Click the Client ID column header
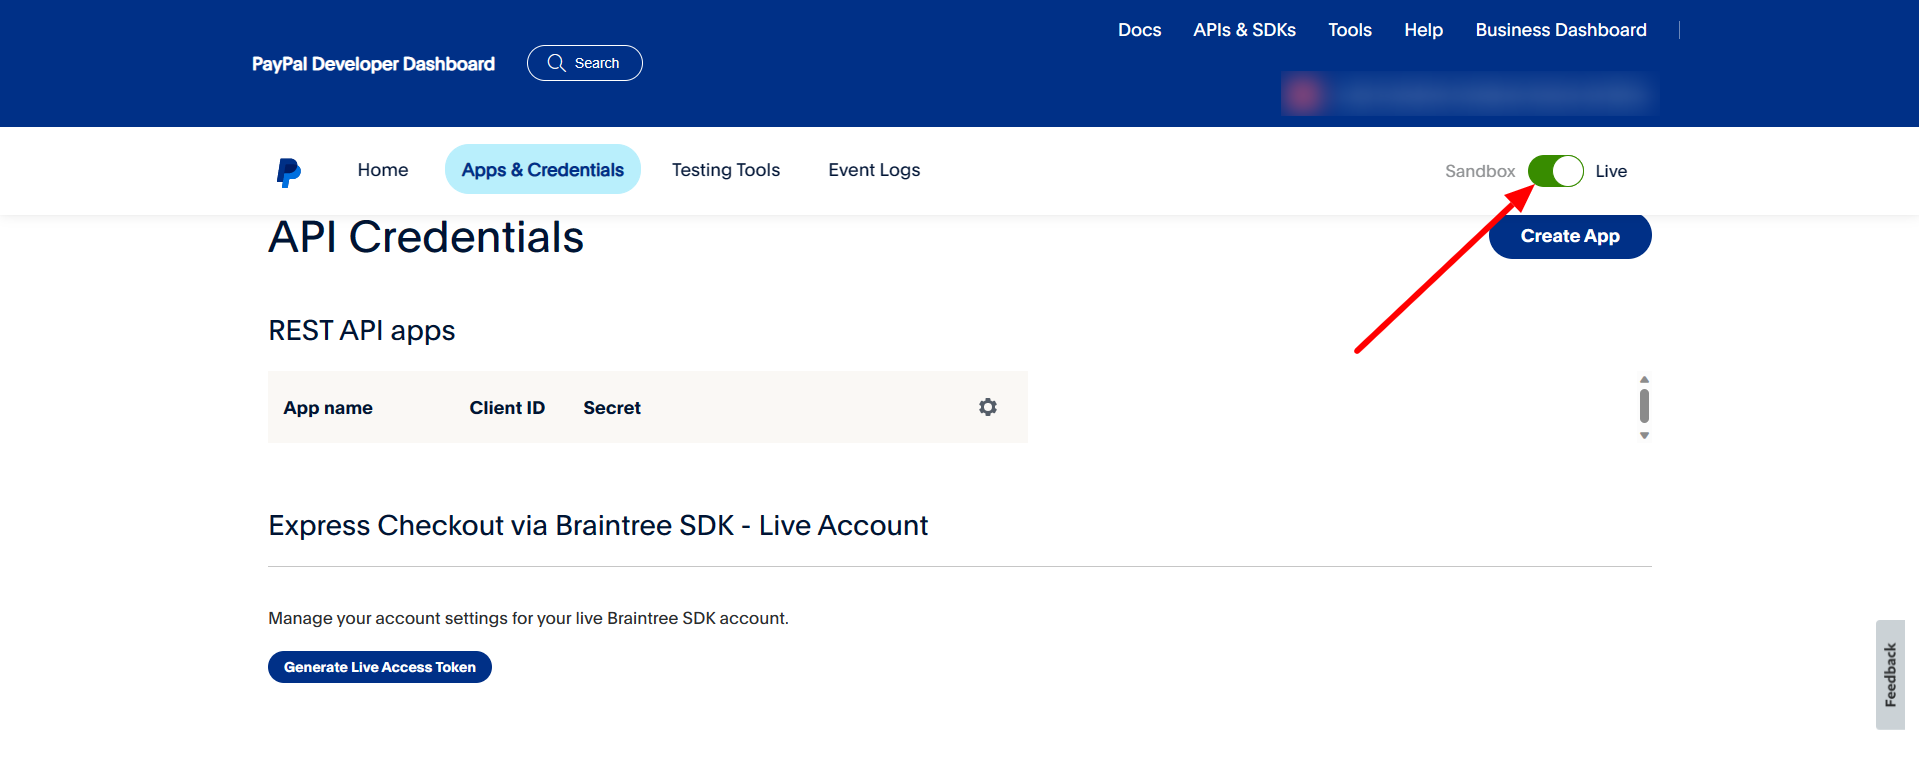The image size is (1919, 758). click(x=507, y=408)
